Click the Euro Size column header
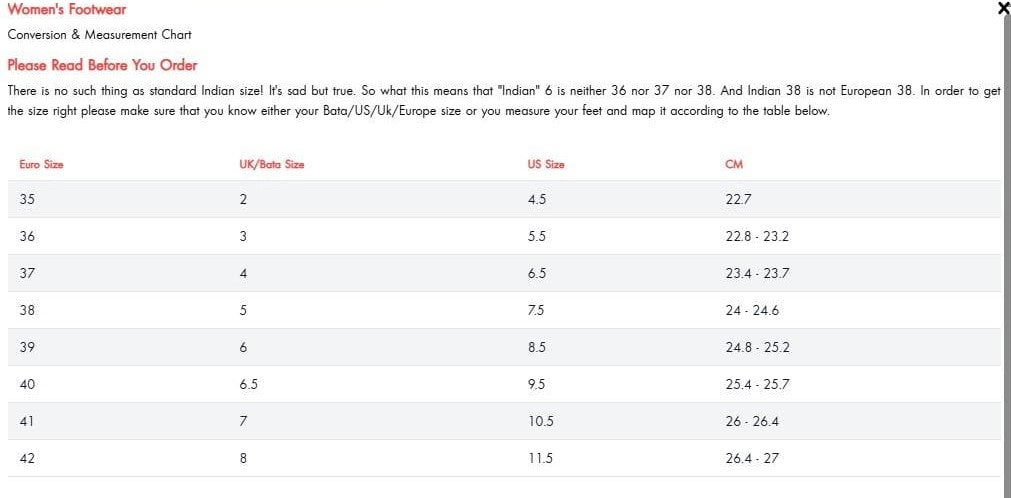Screen dimensions: 1011x498 click(x=41, y=164)
